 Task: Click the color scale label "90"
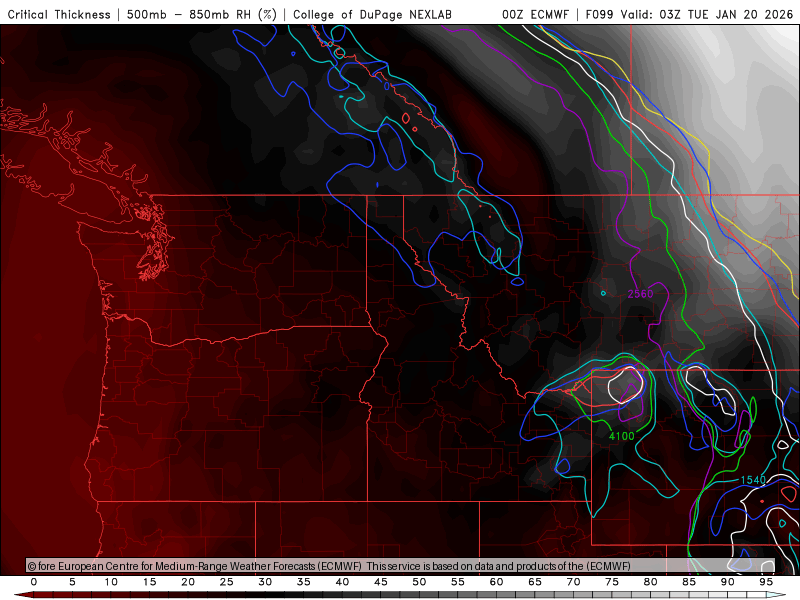coord(728,582)
